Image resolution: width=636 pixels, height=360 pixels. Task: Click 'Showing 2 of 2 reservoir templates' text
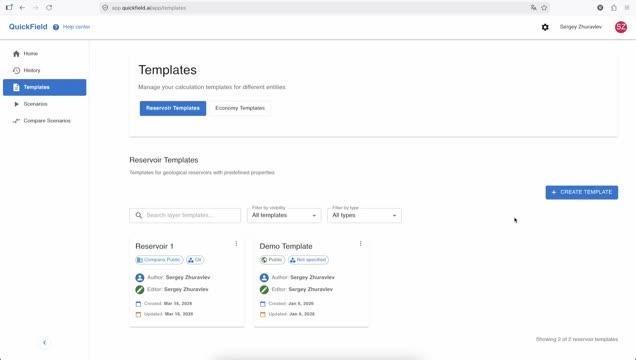[577, 339]
